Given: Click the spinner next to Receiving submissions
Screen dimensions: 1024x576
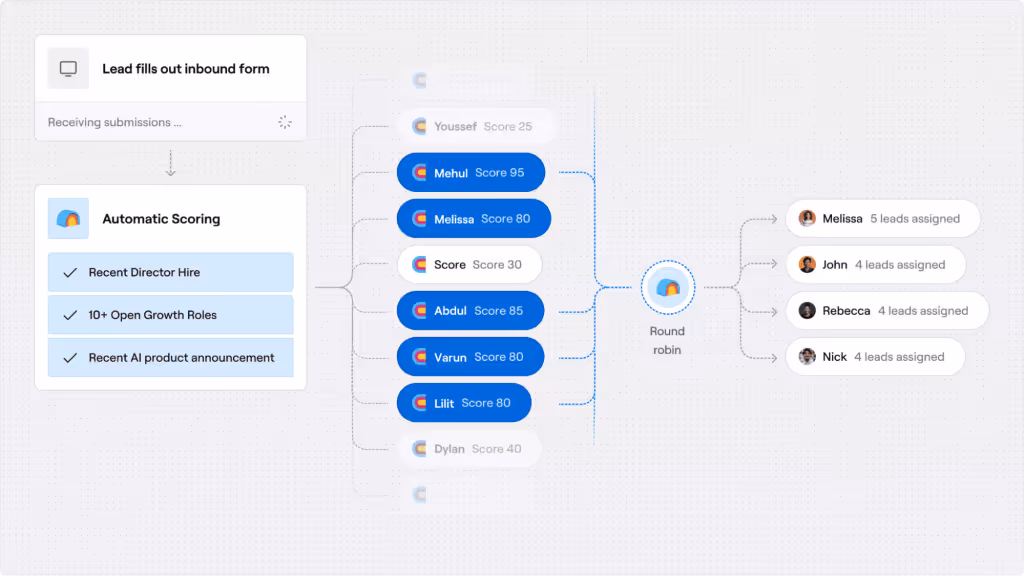Looking at the screenshot, I should [285, 121].
